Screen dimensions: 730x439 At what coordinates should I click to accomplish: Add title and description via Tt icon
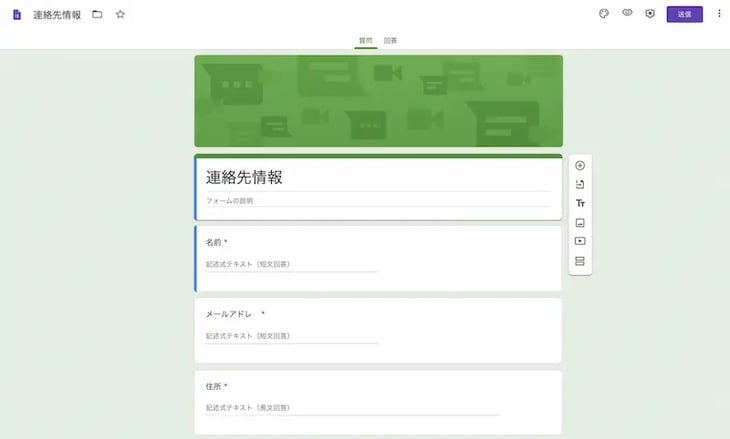point(580,203)
